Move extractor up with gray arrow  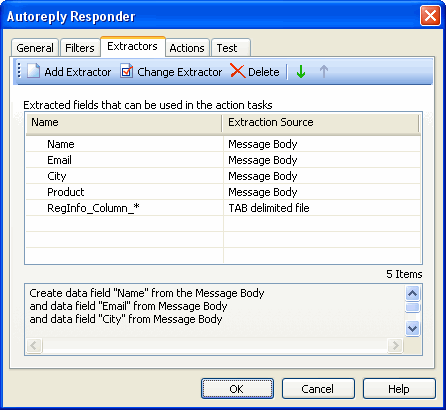point(324,71)
